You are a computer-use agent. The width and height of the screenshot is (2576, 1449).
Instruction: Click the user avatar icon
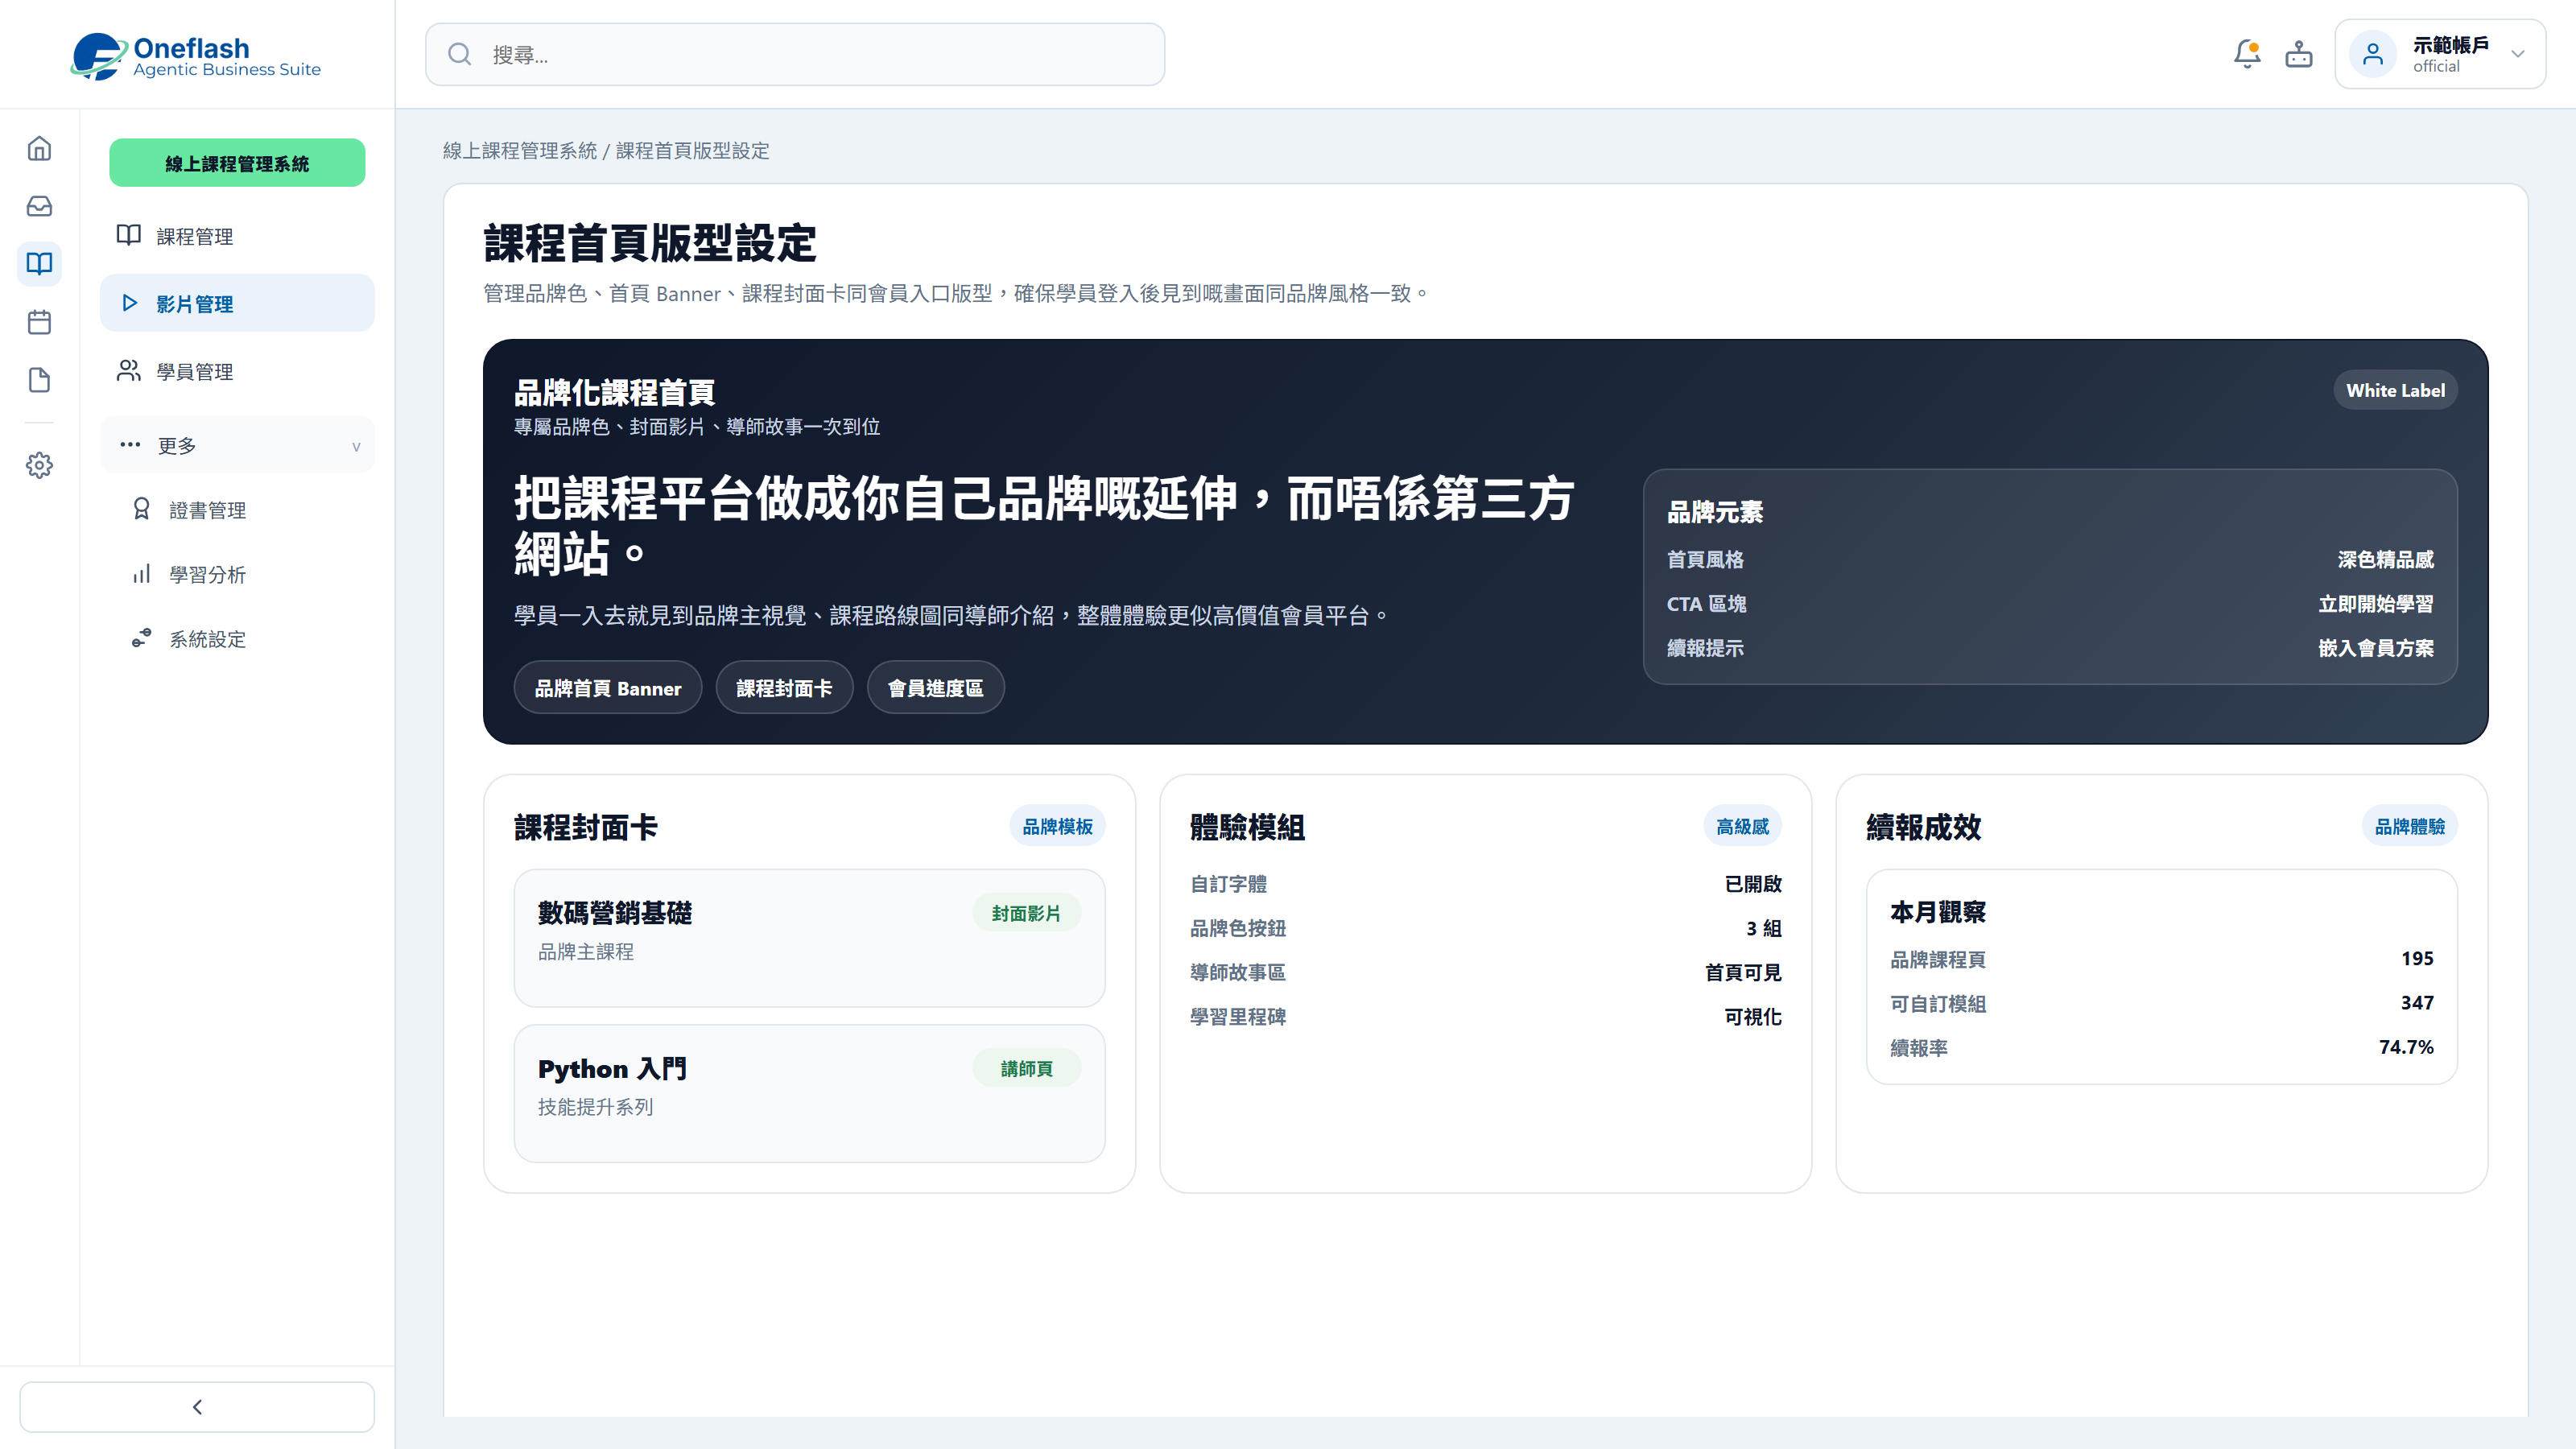(x=2372, y=54)
